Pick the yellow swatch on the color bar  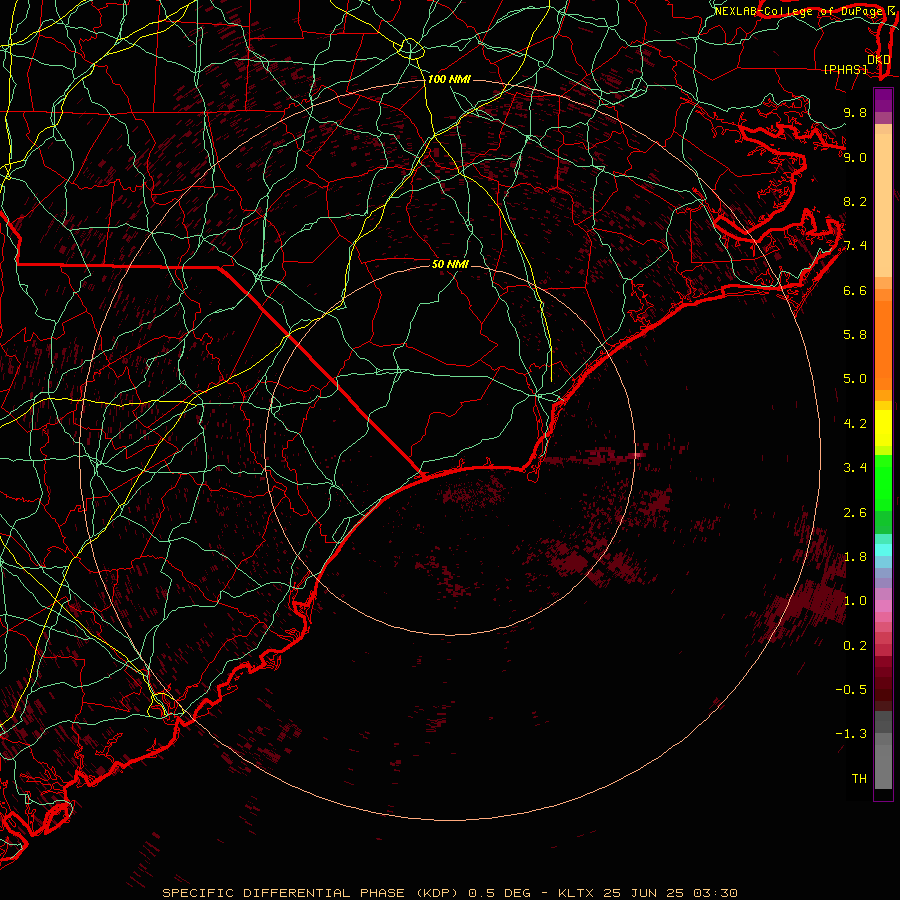[883, 428]
